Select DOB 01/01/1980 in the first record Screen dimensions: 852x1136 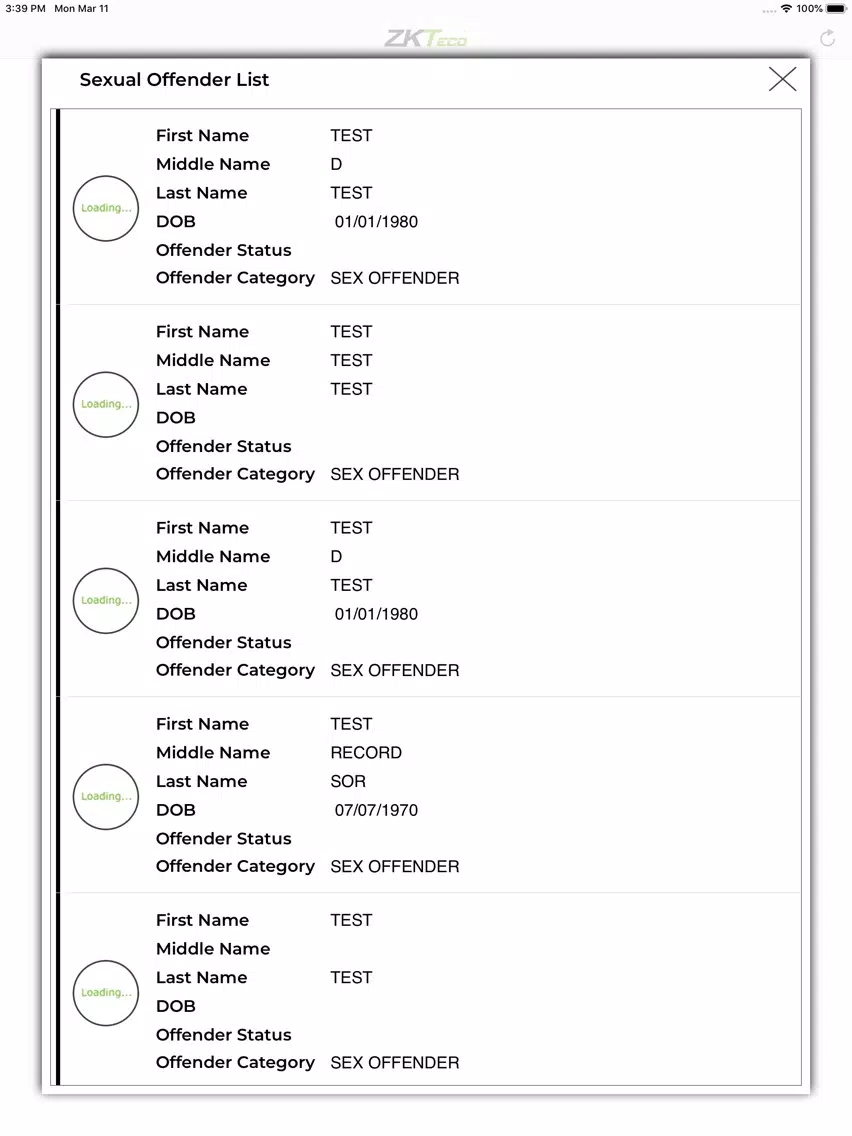pos(376,222)
